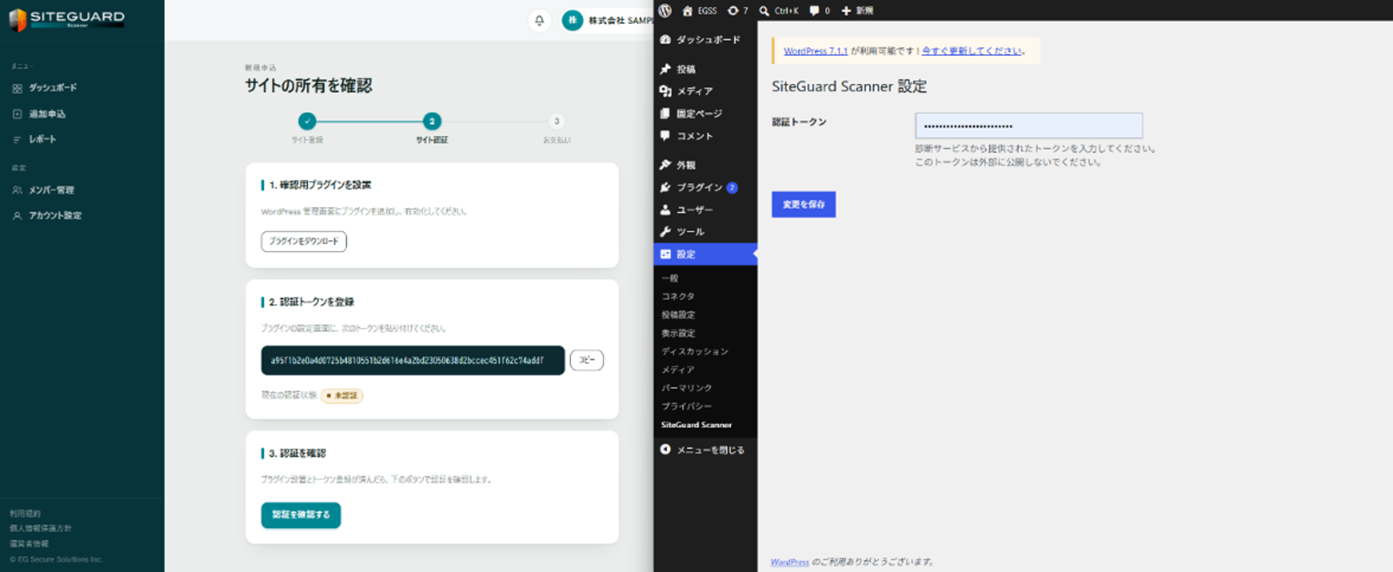Click the WordPress logo in admin bar
The width and height of the screenshot is (1393, 572).
pyautogui.click(x=665, y=10)
